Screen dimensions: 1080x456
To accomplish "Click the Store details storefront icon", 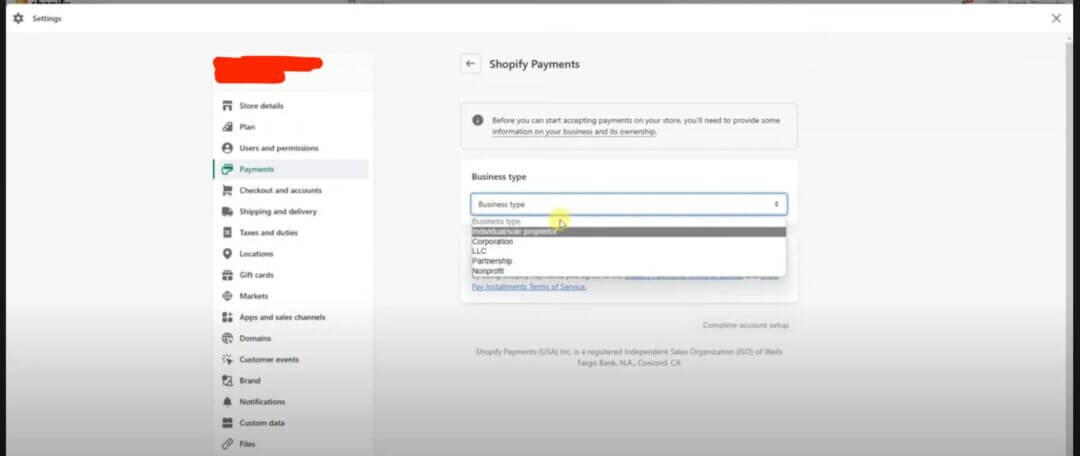I will (227, 106).
